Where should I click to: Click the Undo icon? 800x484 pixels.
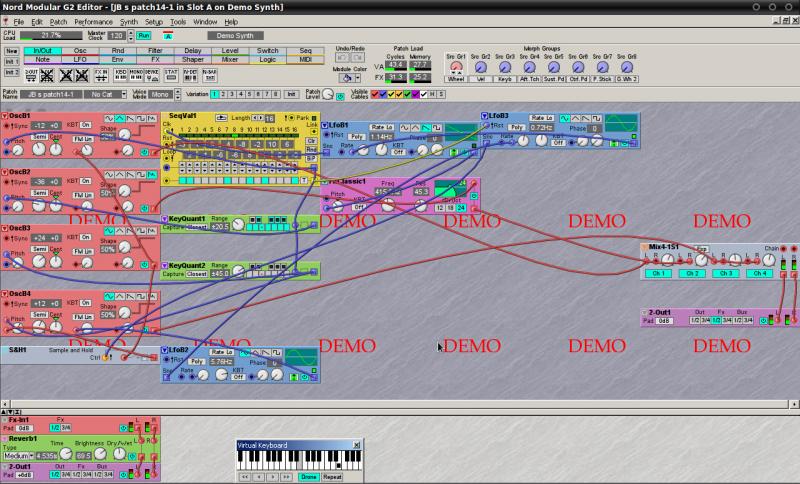point(343,58)
